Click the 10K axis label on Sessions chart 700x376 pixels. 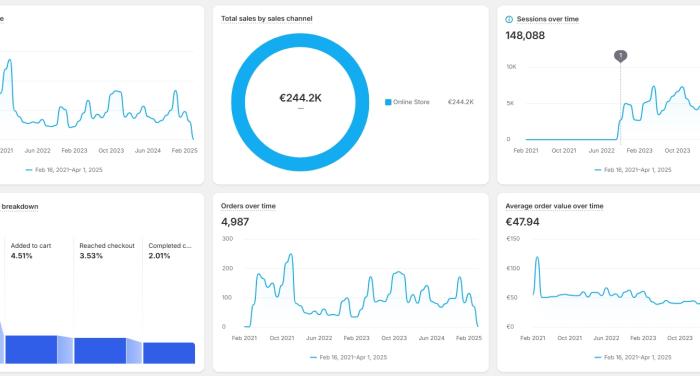[x=511, y=67]
